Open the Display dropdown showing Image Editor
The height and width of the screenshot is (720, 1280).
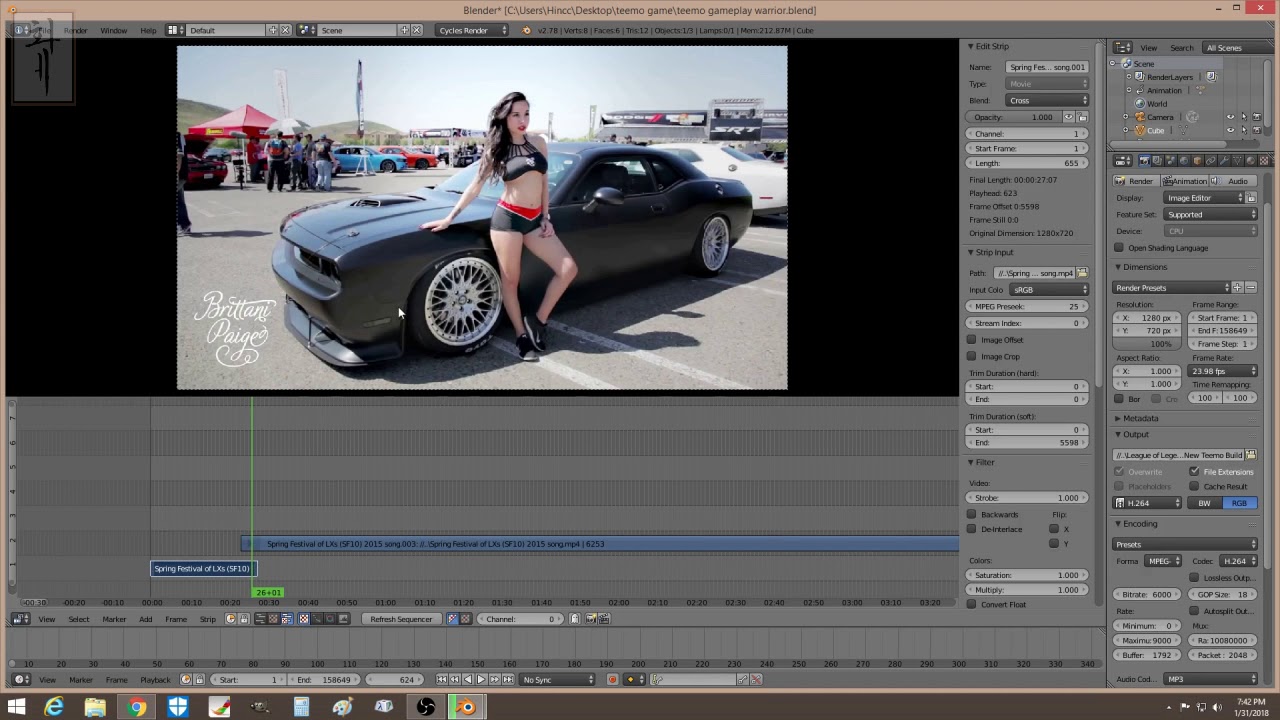pos(1203,198)
